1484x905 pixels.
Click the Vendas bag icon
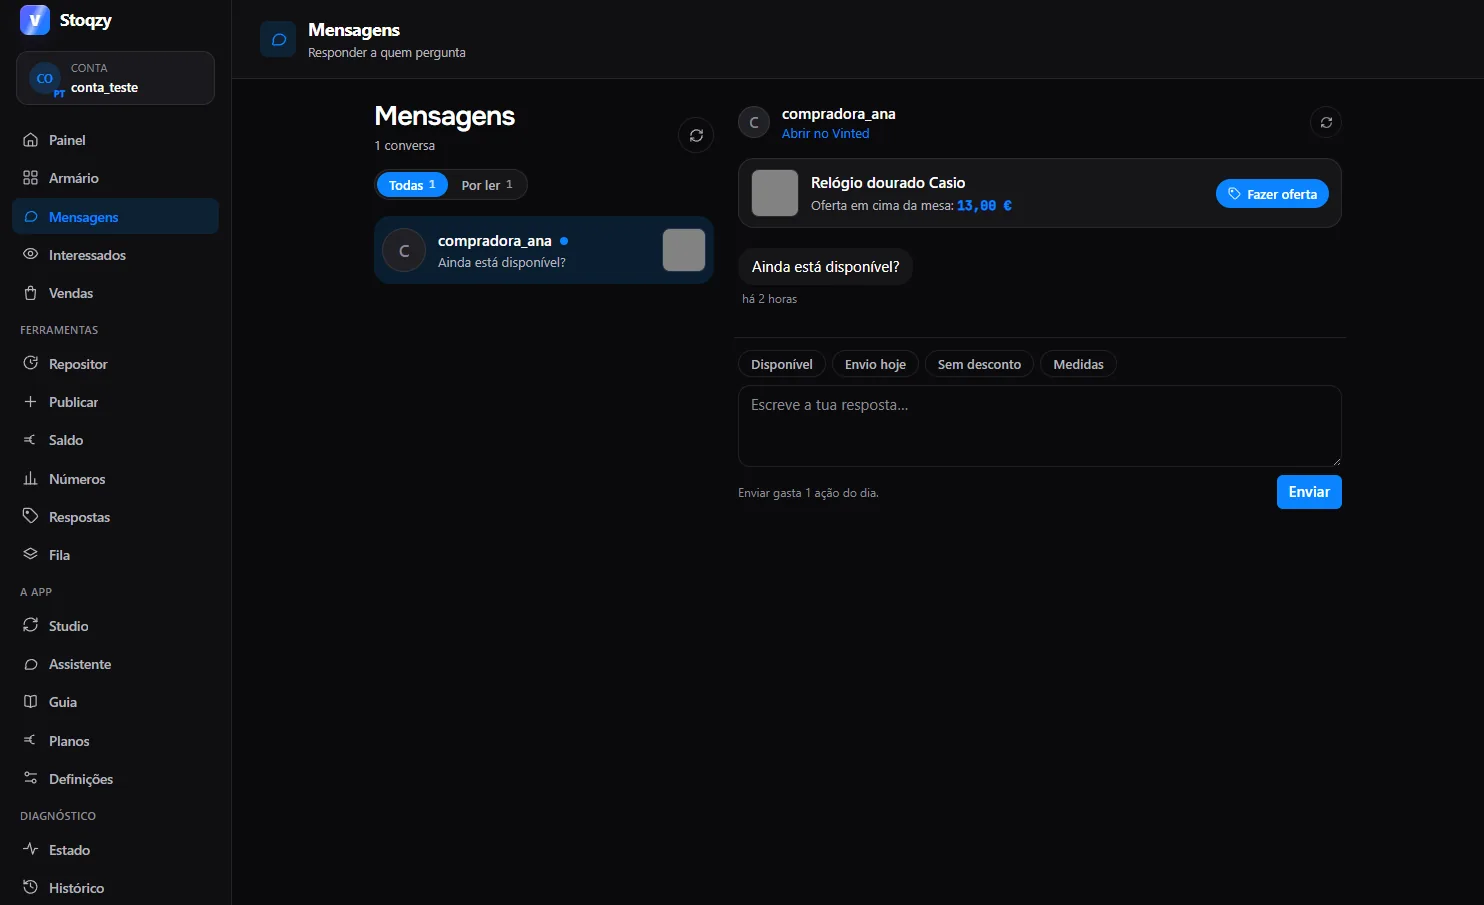pyautogui.click(x=31, y=293)
